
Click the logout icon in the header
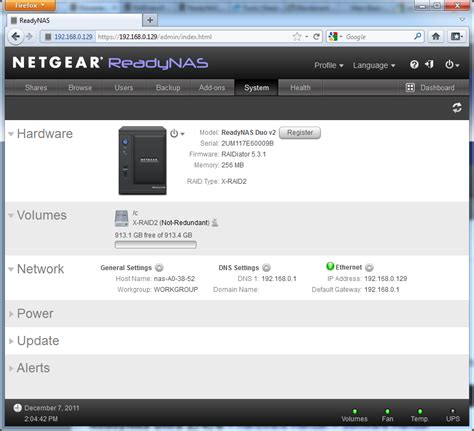click(430, 64)
